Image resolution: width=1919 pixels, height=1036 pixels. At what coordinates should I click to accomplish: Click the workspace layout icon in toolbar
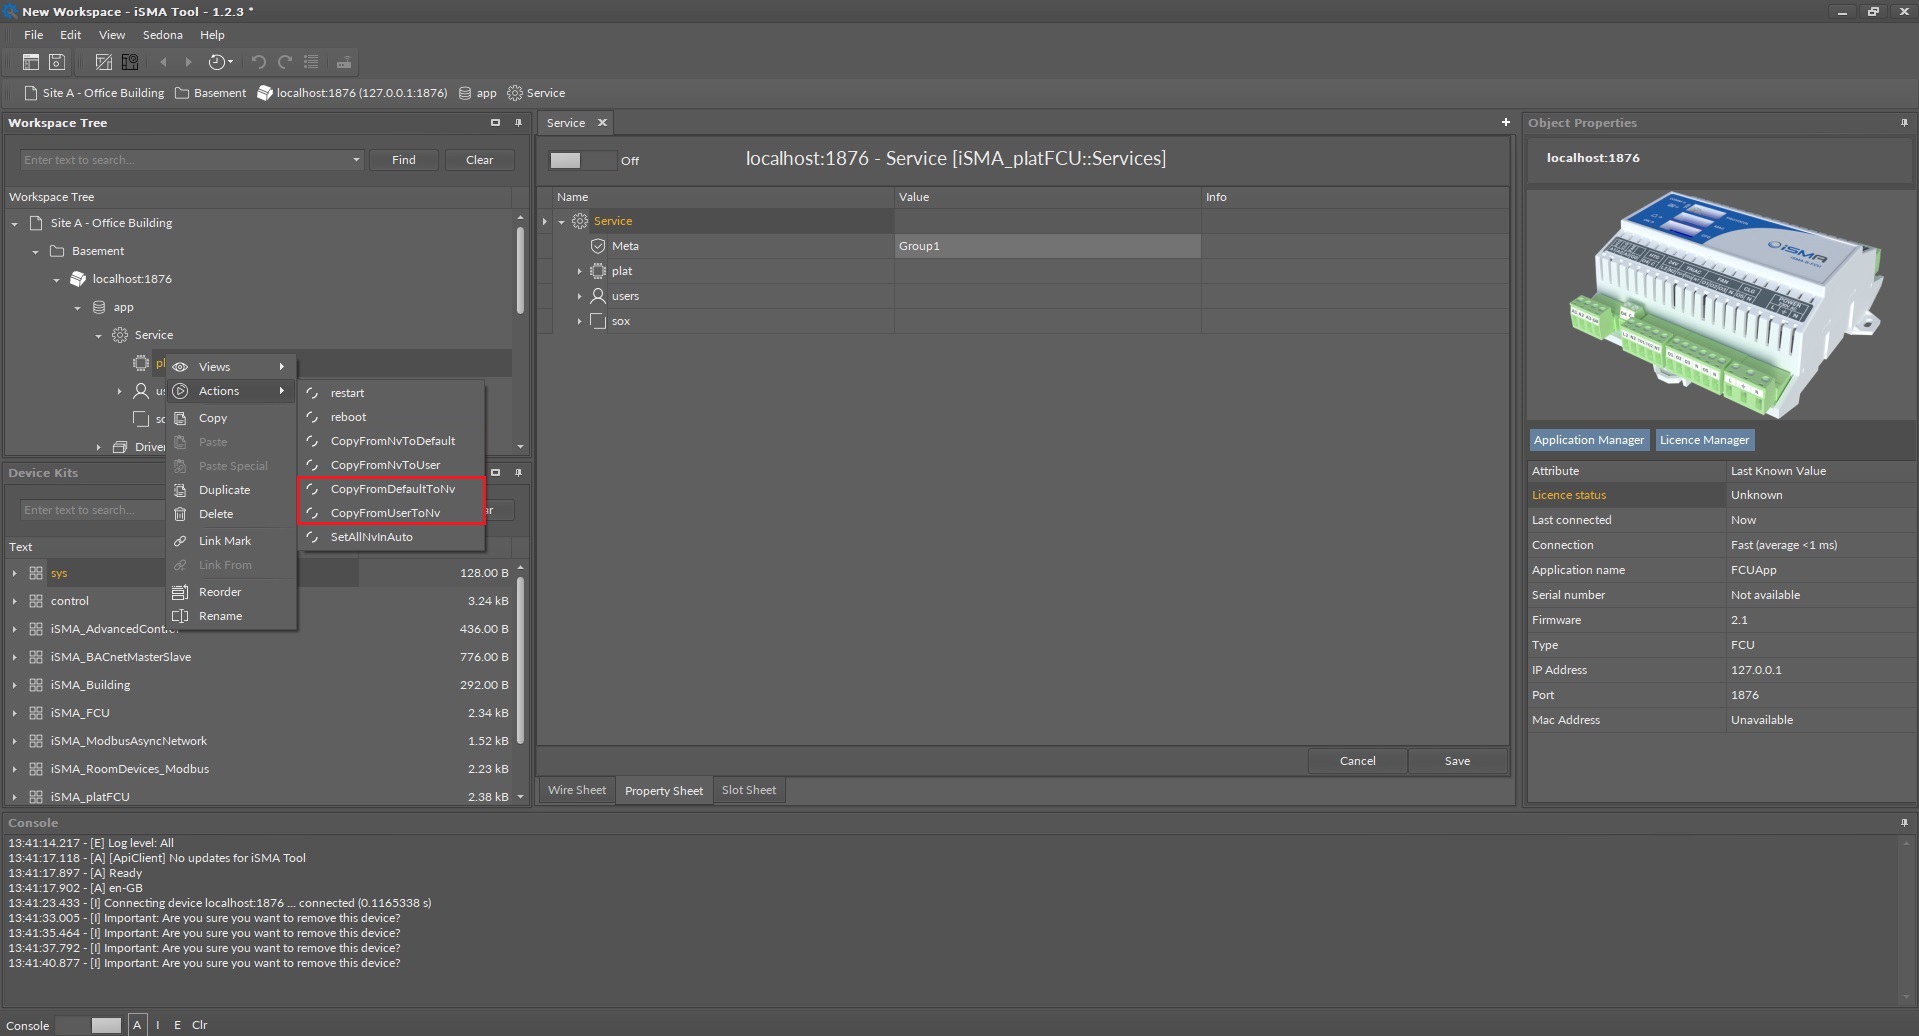(x=31, y=62)
